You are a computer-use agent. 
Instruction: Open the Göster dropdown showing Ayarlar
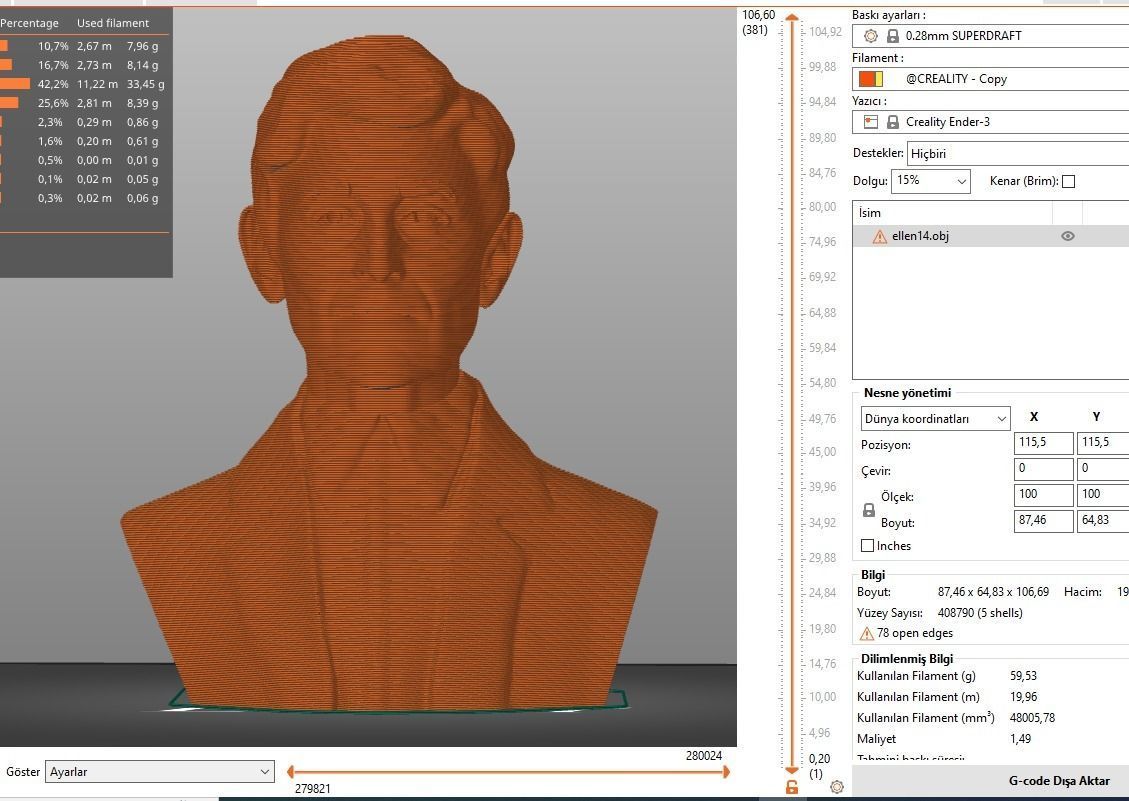[159, 771]
